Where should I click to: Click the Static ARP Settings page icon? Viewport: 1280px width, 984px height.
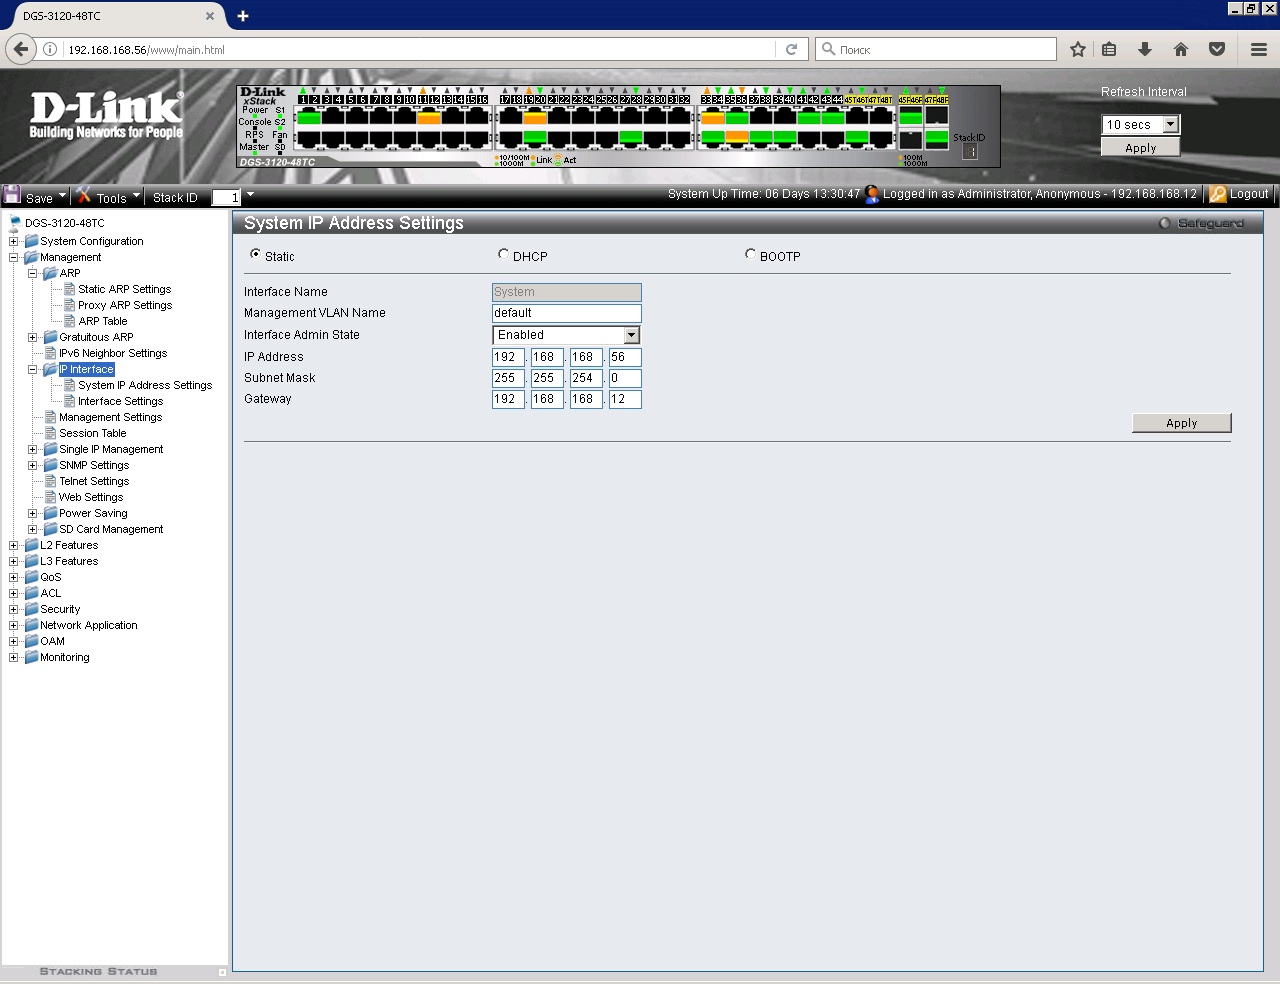click(70, 289)
